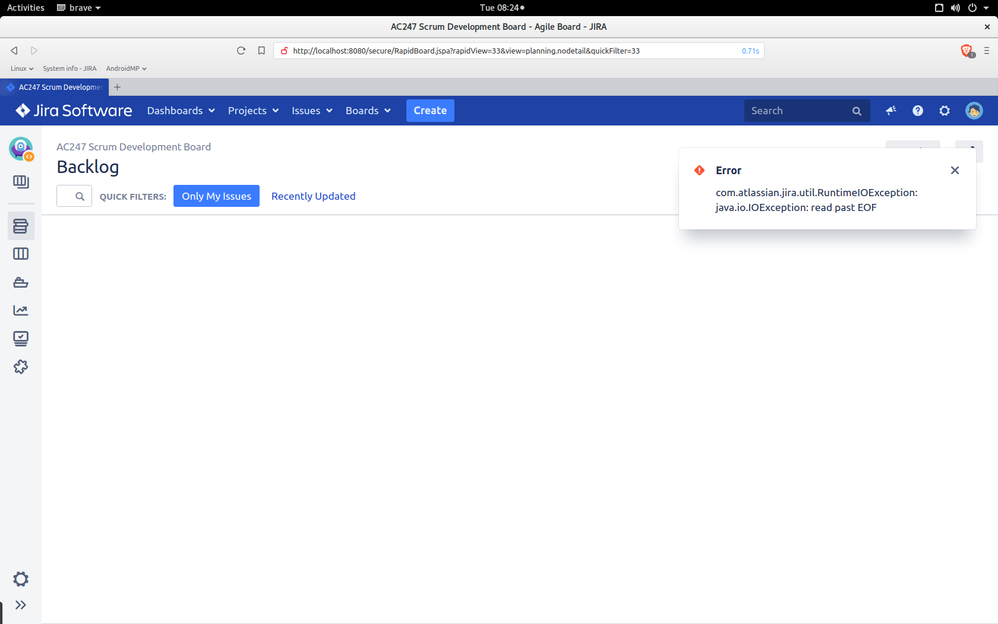Open Releases via the ship icon
Image resolution: width=998 pixels, height=624 pixels.
pyautogui.click(x=21, y=282)
